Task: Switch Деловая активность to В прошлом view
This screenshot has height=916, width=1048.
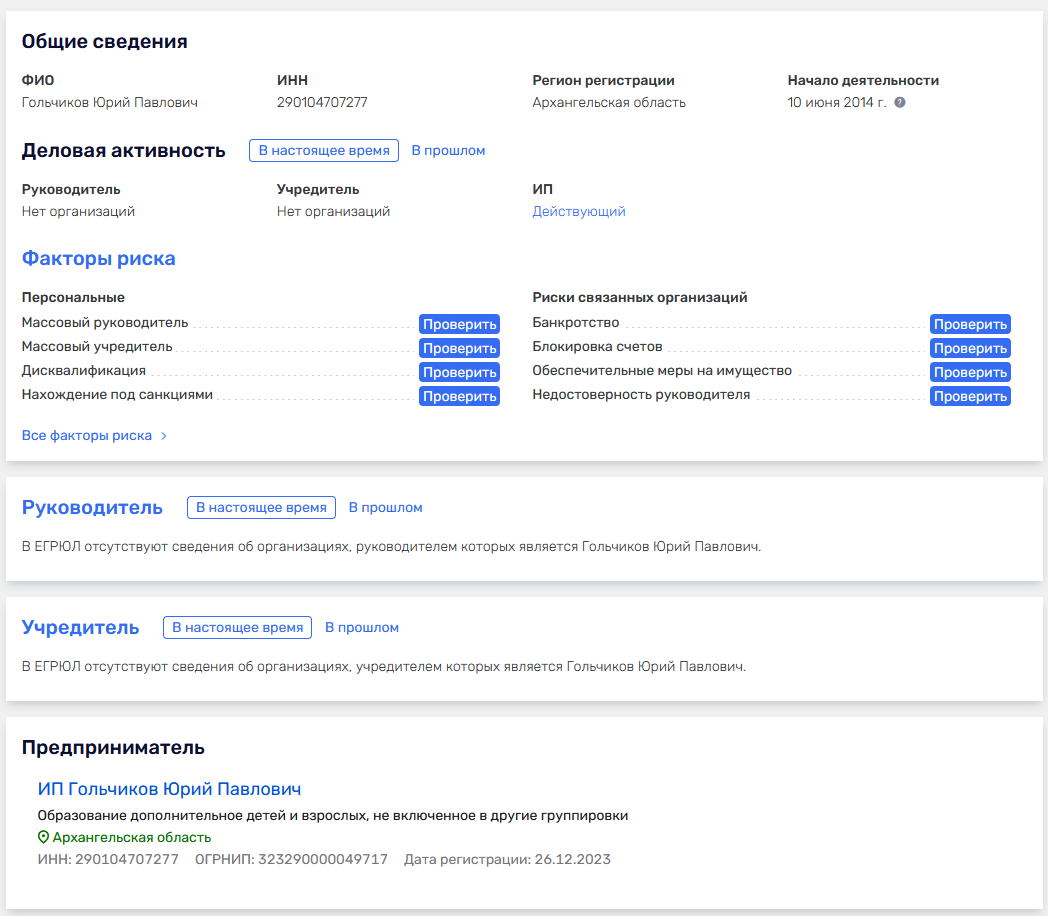Action: point(448,150)
